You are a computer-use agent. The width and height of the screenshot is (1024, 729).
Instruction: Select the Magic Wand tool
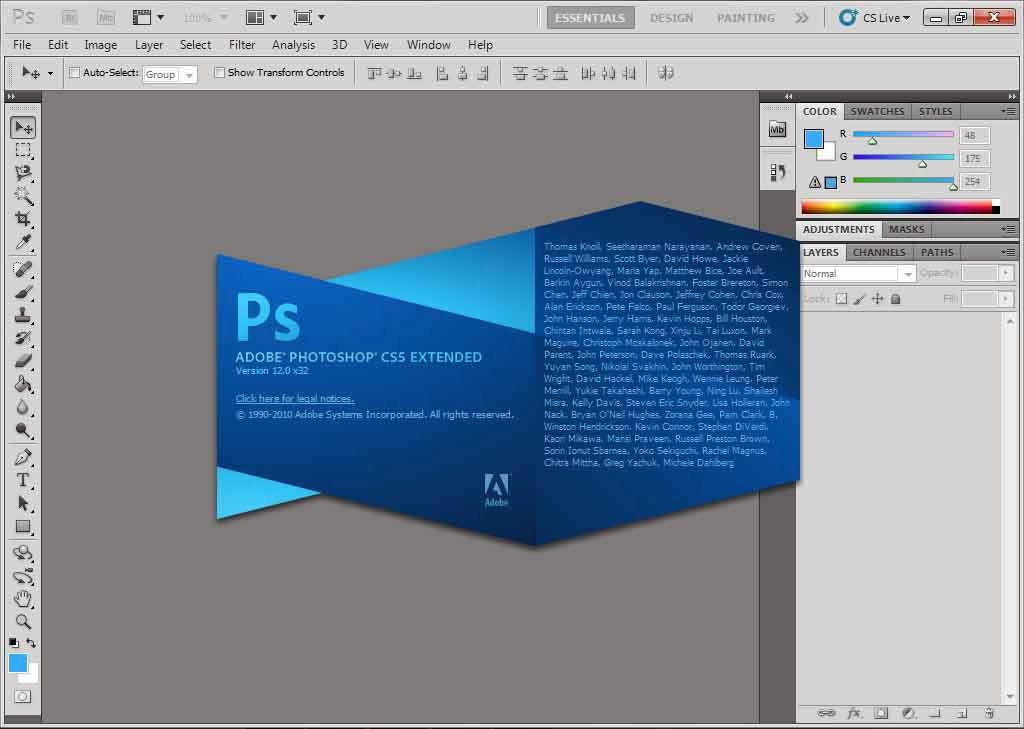[x=23, y=196]
